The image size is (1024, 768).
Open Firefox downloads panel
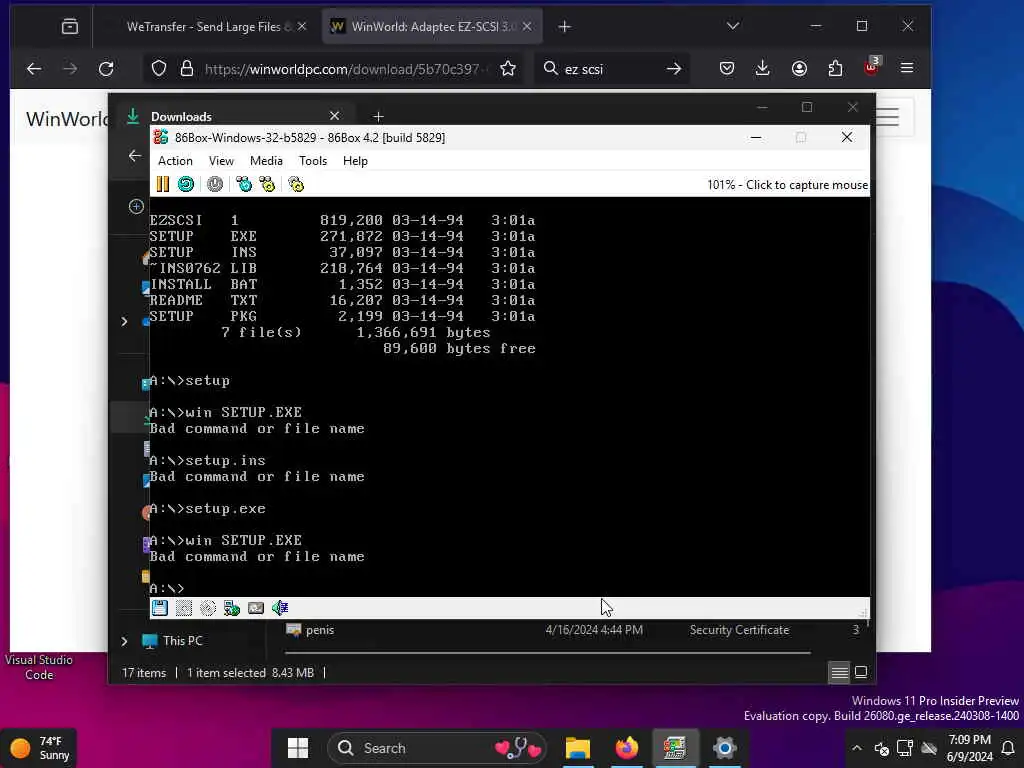pyautogui.click(x=763, y=69)
